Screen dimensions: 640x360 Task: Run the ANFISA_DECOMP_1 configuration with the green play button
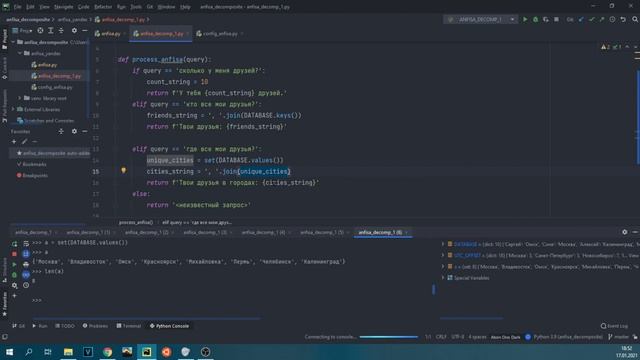525,19
